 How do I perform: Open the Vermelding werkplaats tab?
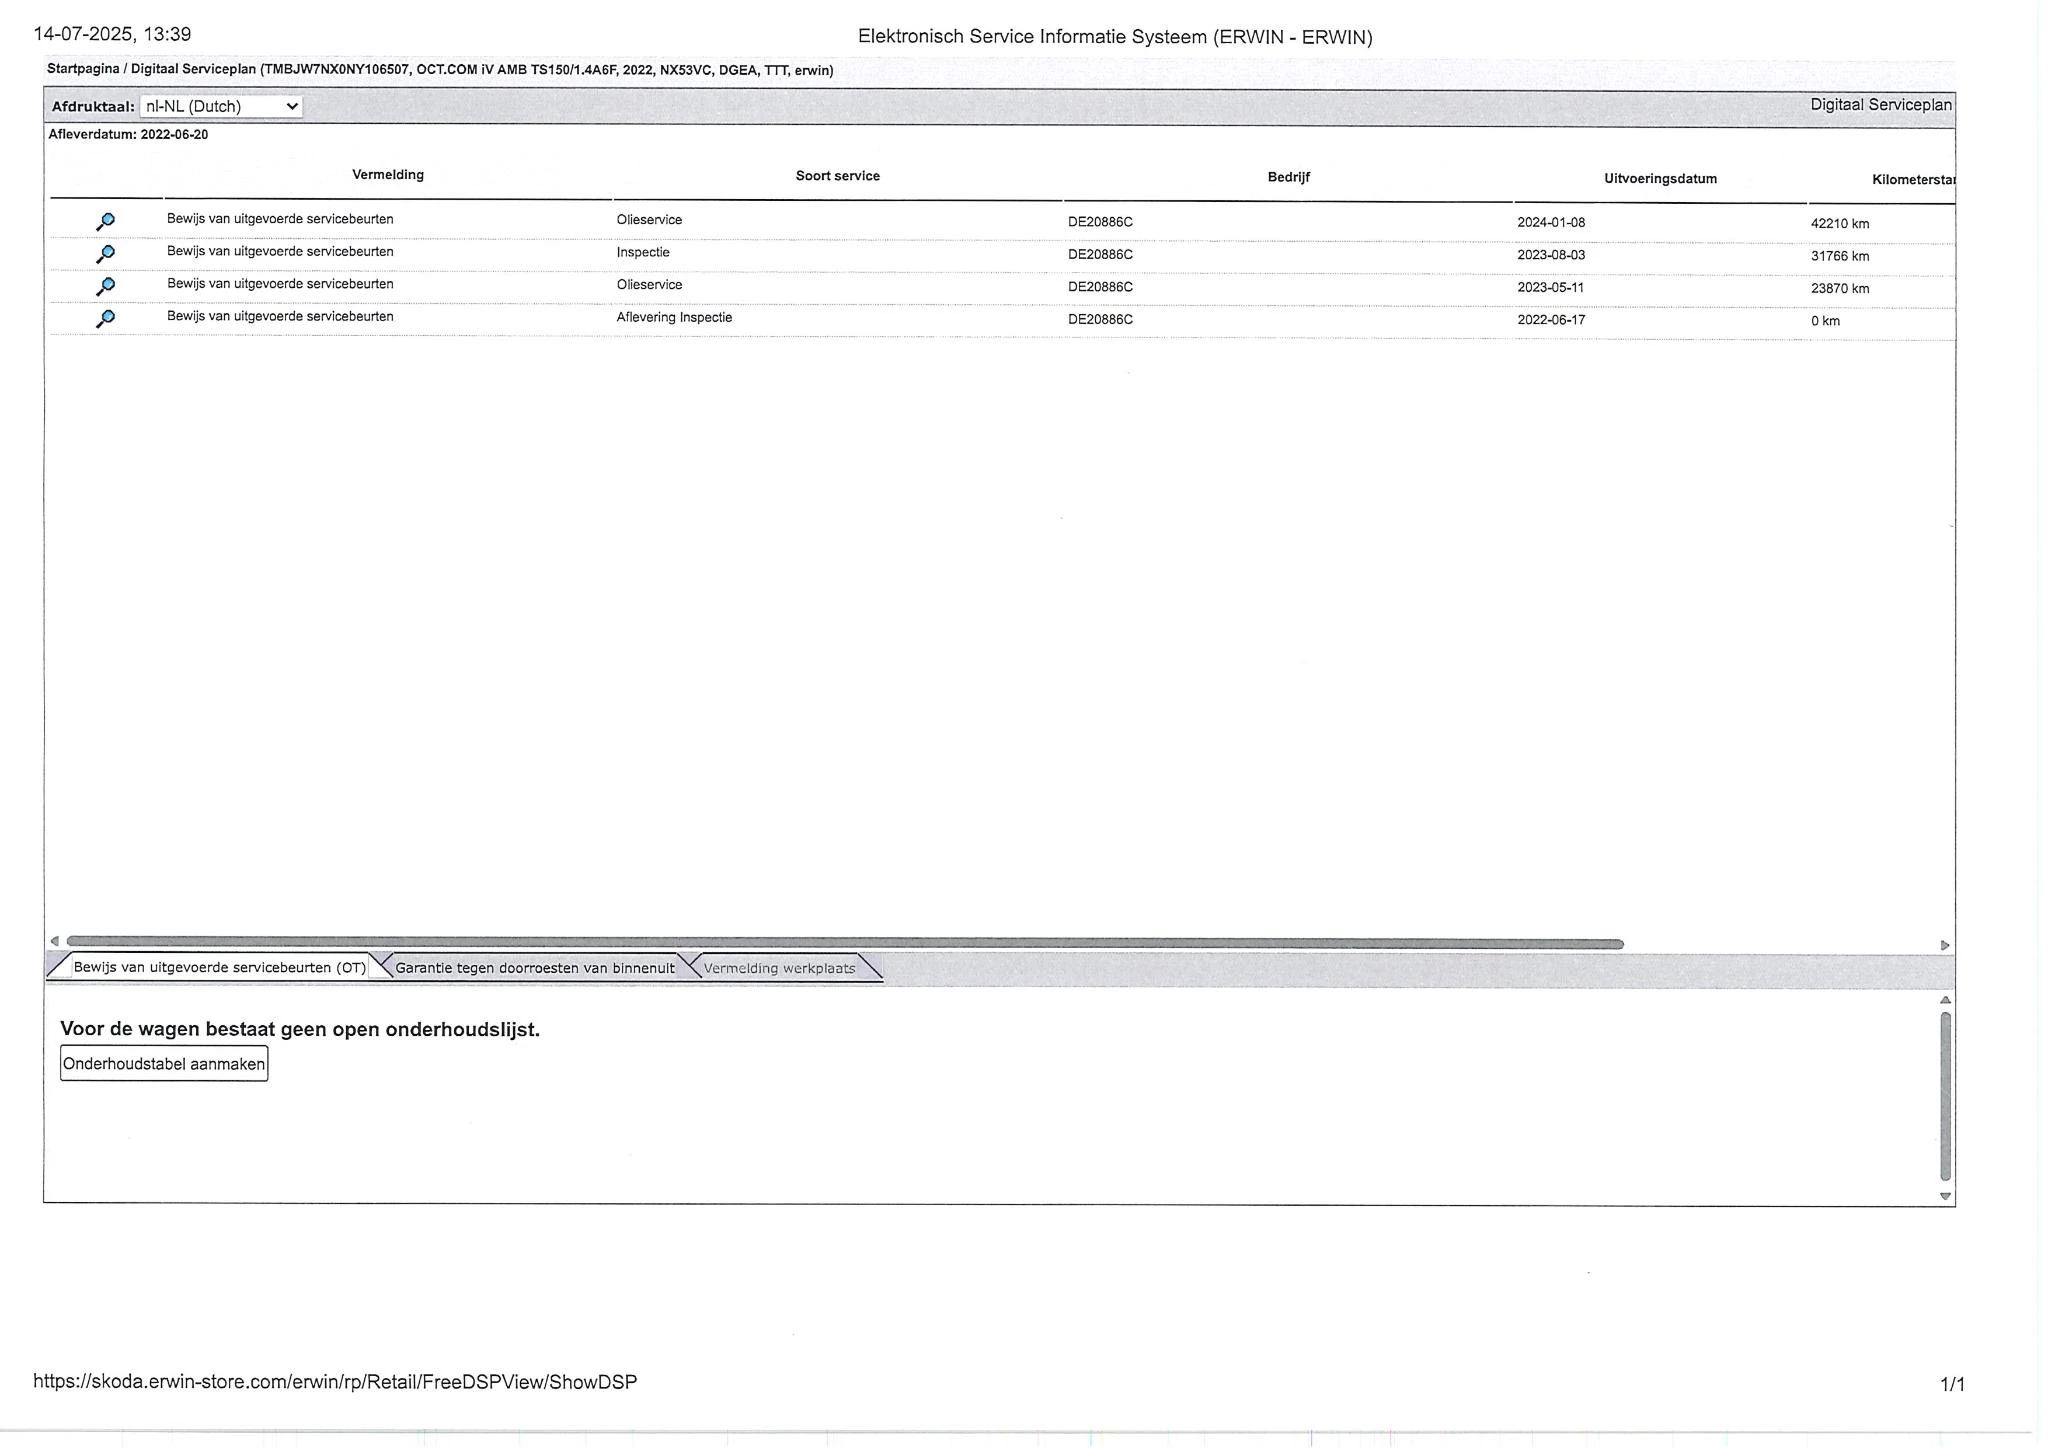(779, 968)
